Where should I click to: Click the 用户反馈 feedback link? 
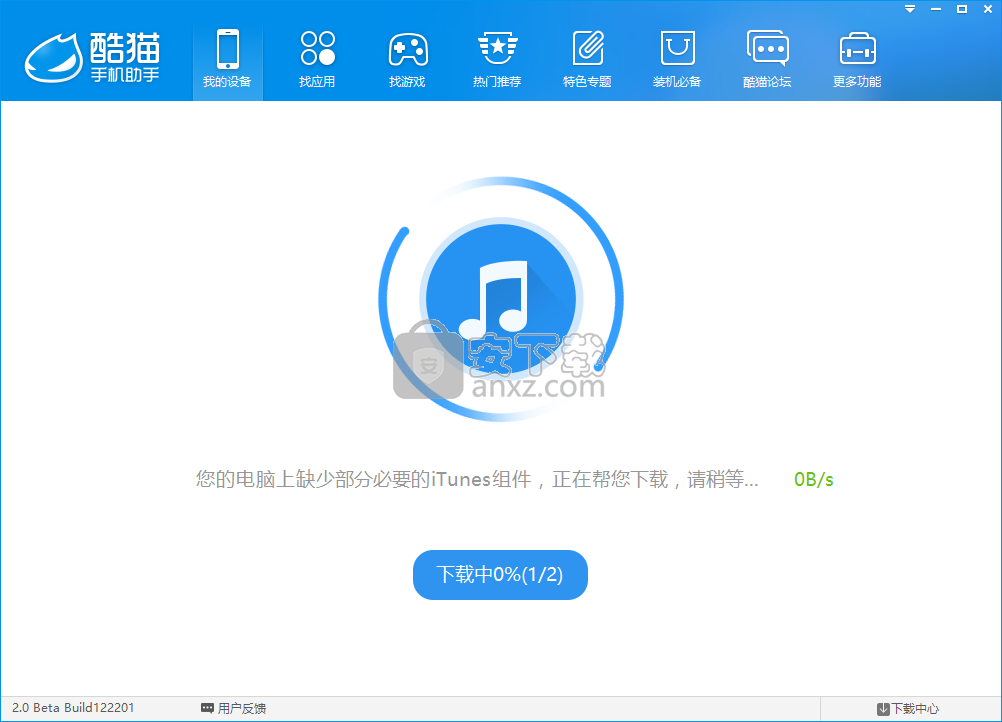pos(233,708)
